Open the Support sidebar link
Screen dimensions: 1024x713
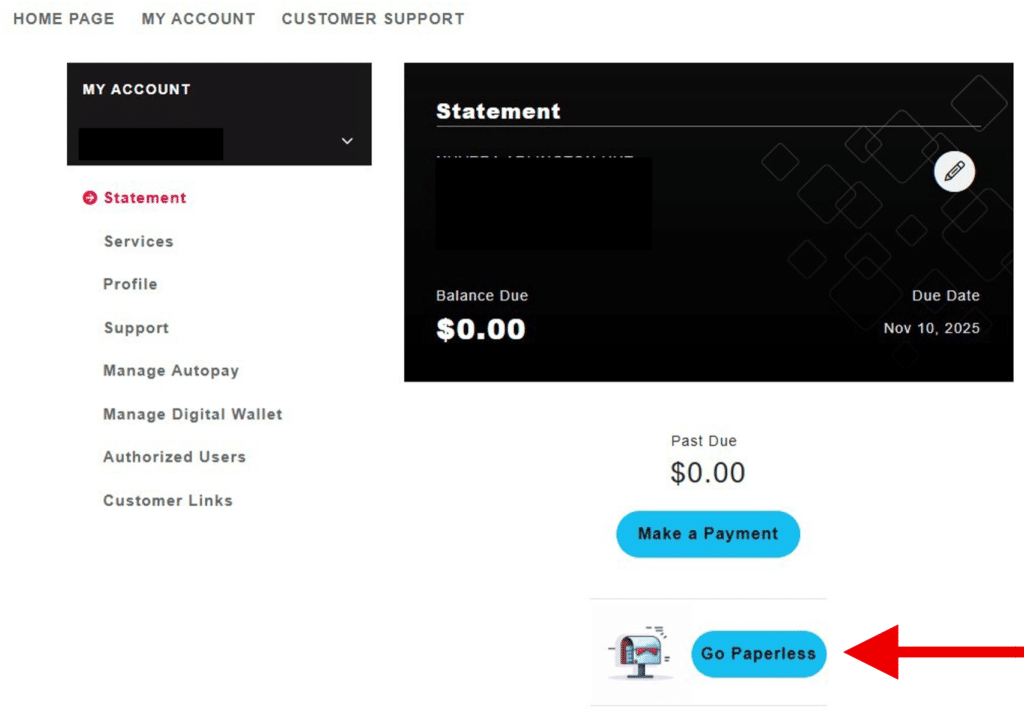(136, 328)
